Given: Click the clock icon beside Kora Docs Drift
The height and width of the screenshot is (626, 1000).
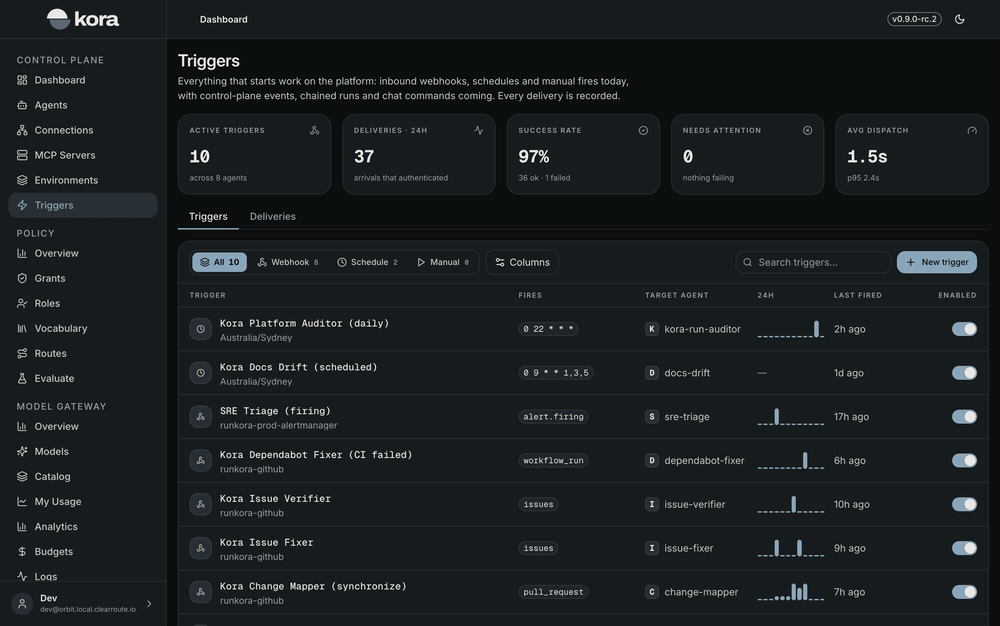Looking at the screenshot, I should 200,373.
